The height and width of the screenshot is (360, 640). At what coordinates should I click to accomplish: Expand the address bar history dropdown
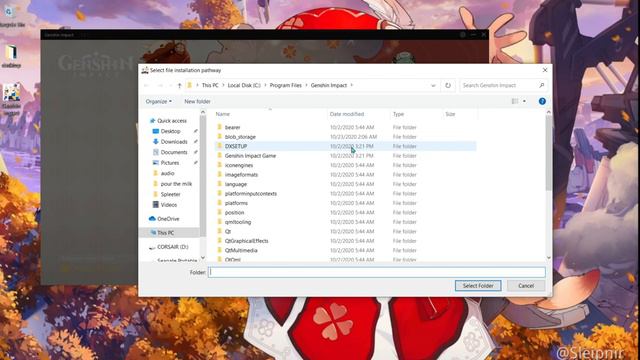point(433,85)
